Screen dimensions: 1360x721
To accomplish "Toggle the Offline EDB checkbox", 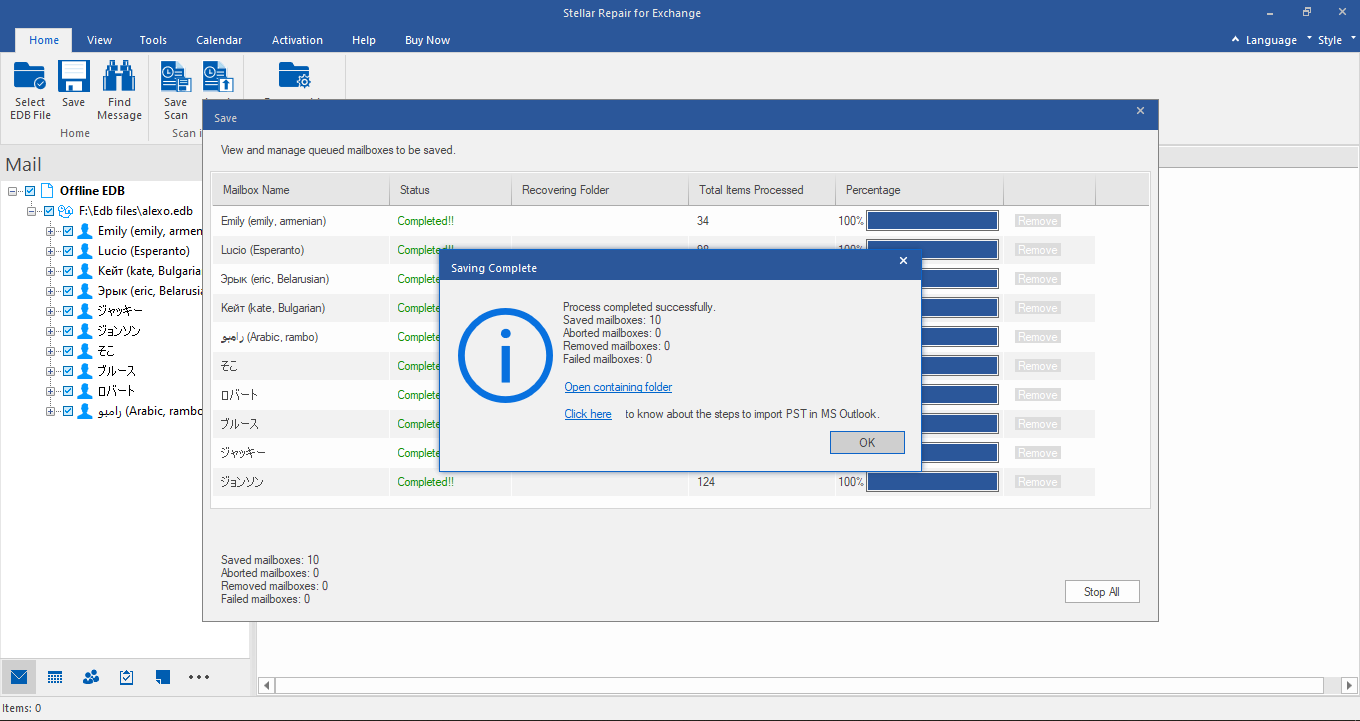I will point(30,191).
